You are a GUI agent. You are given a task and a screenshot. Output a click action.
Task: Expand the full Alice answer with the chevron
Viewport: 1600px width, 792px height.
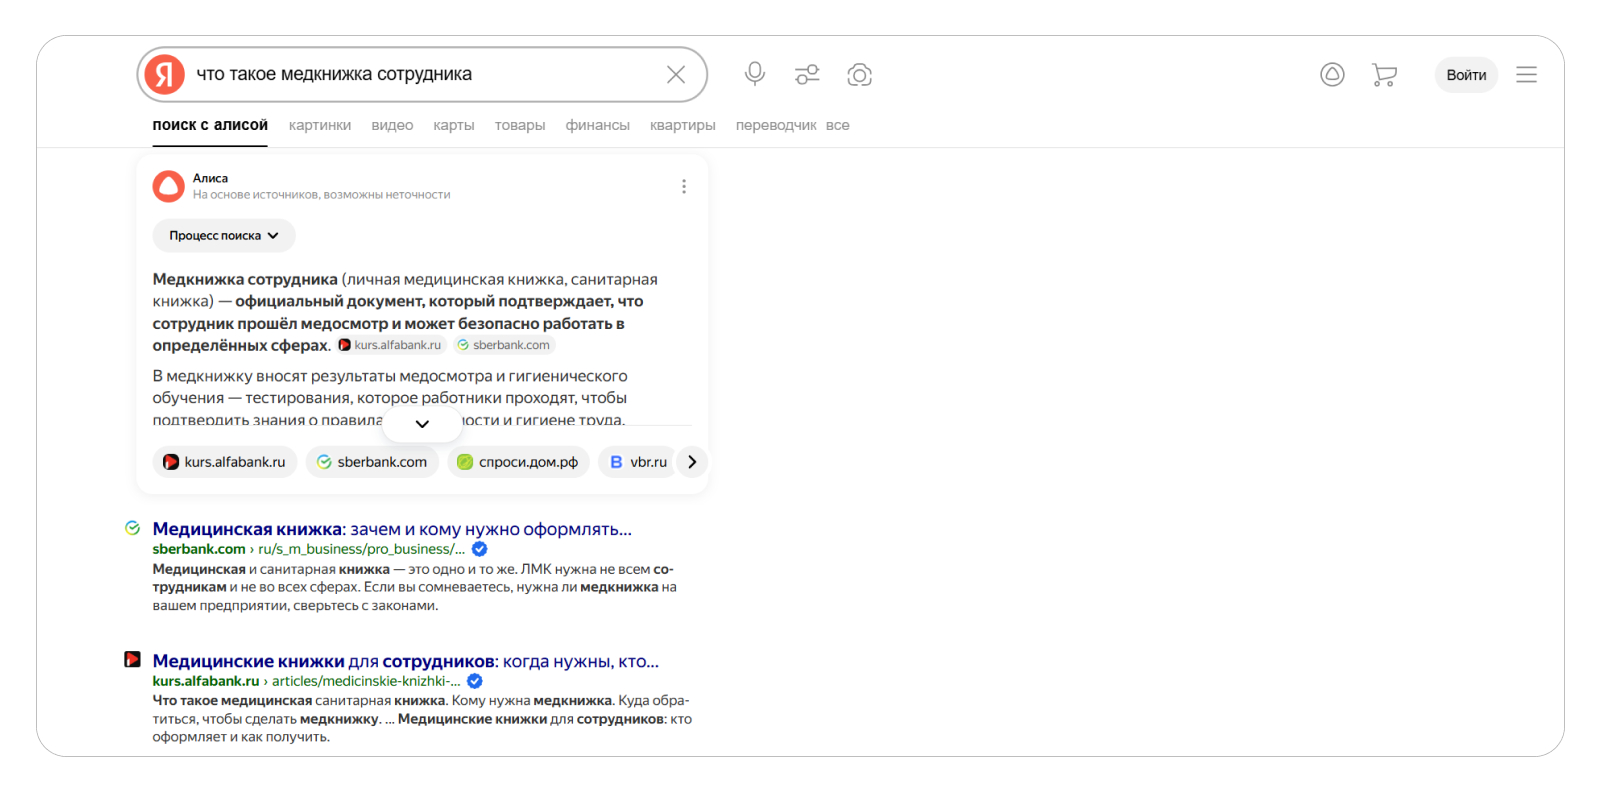tap(422, 424)
